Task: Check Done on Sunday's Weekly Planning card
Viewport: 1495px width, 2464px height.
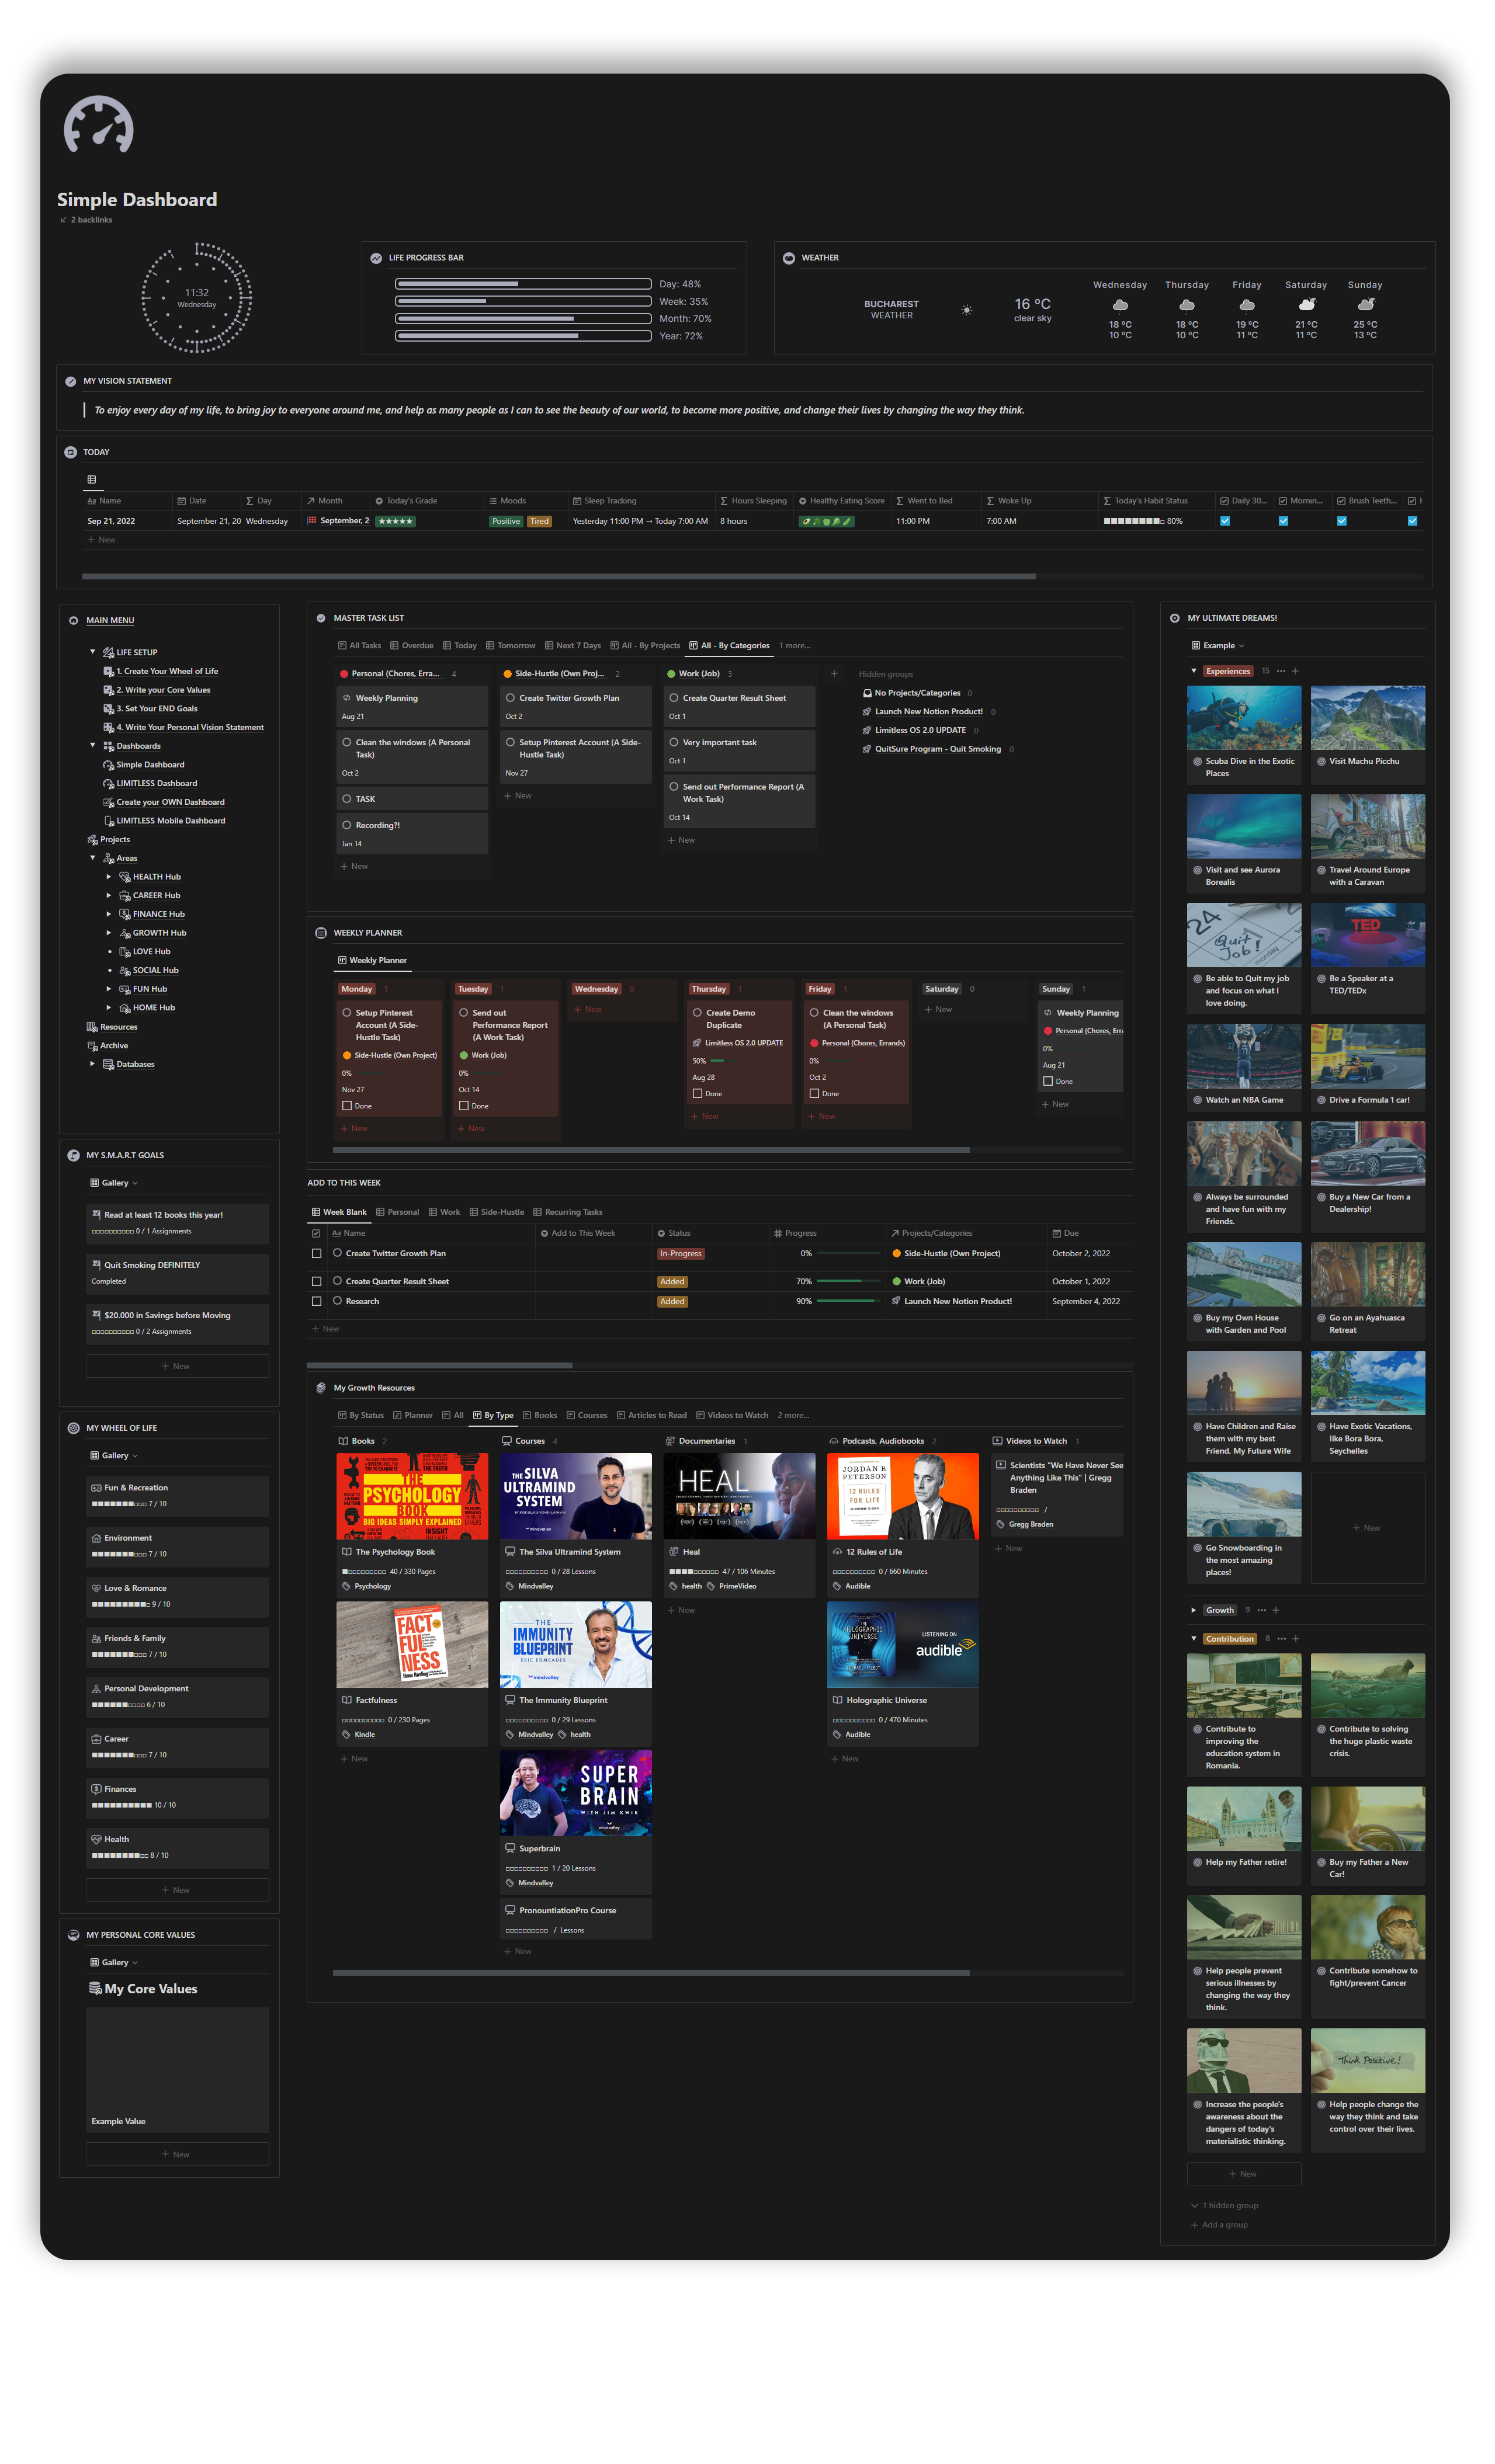Action: (x=1048, y=1081)
